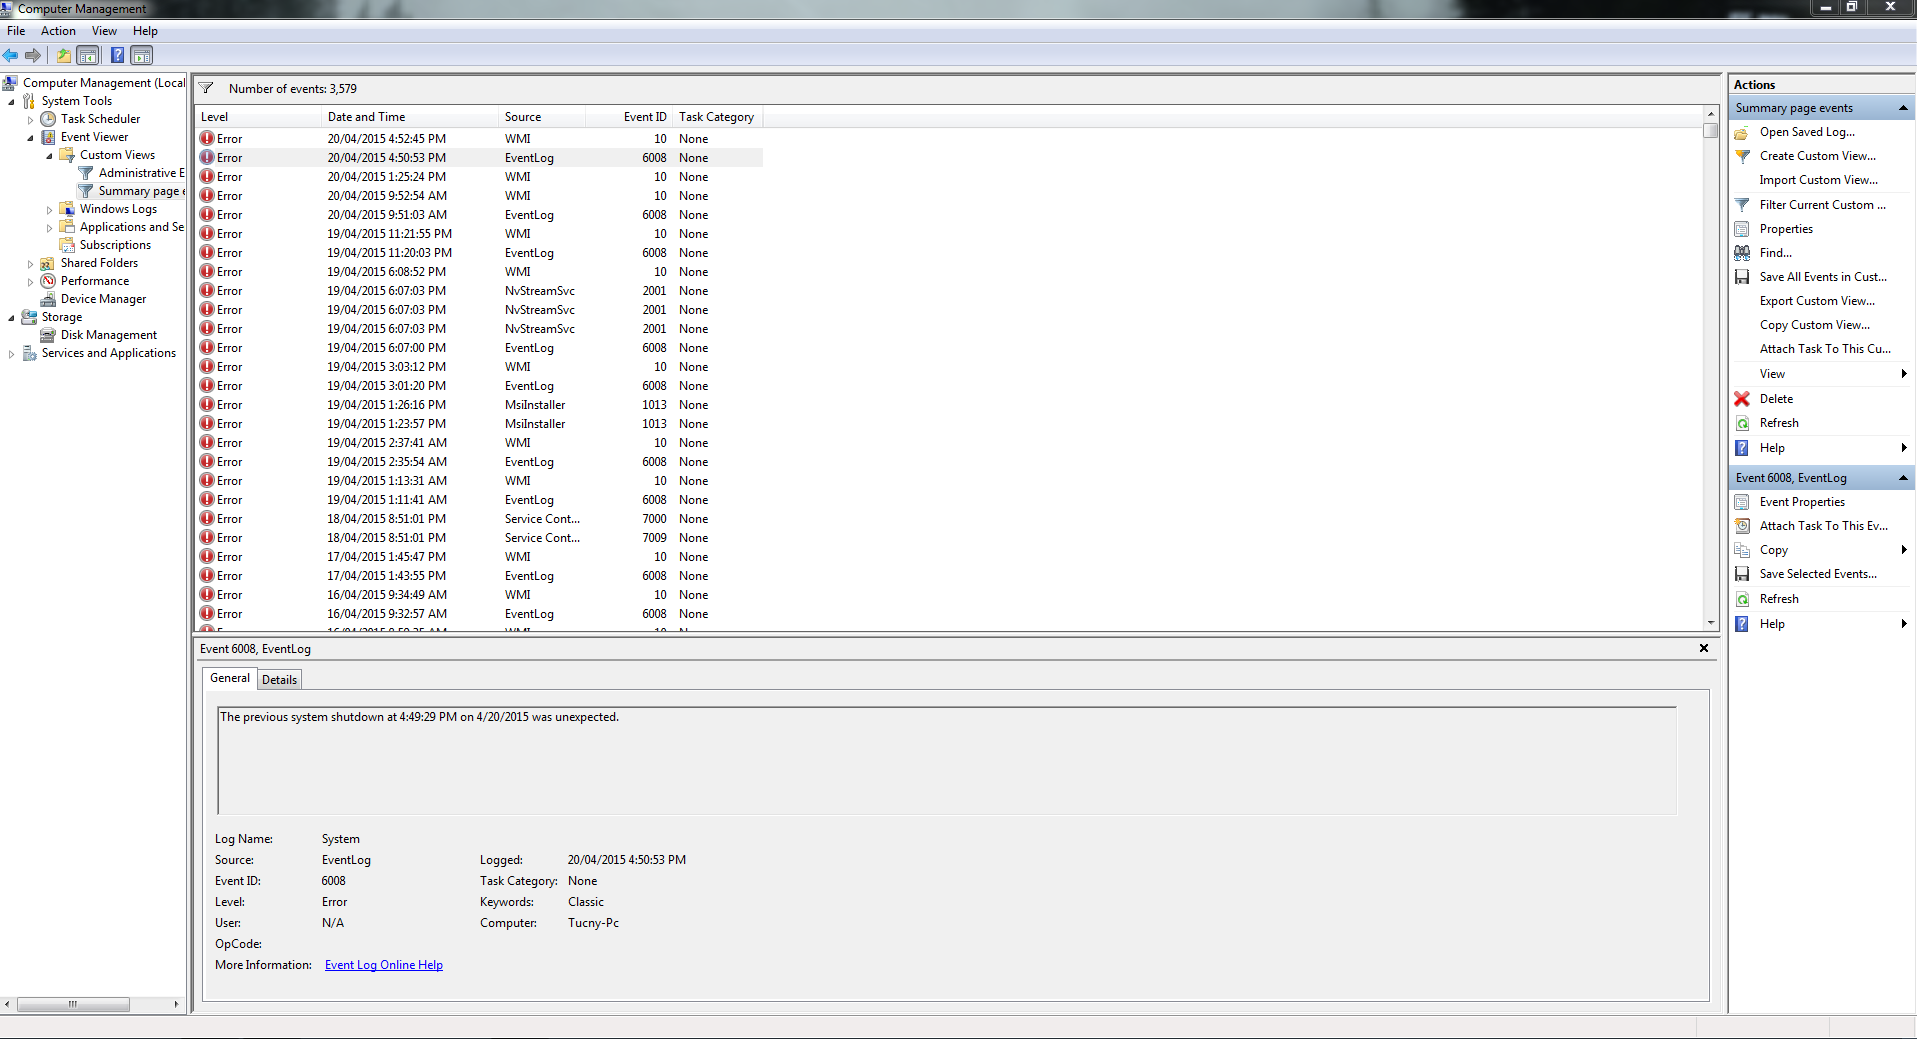
Task: Click the Event Viewer icon in tree
Action: pyautogui.click(x=48, y=137)
